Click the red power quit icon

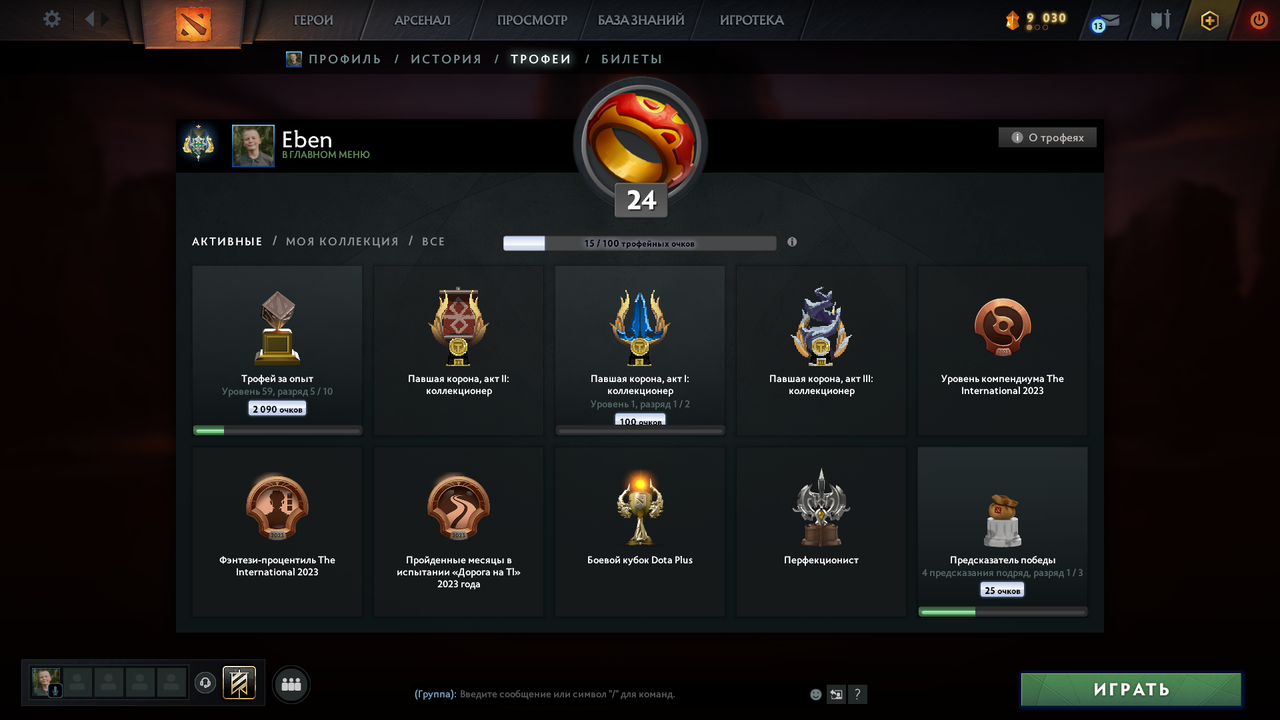(x=1258, y=20)
